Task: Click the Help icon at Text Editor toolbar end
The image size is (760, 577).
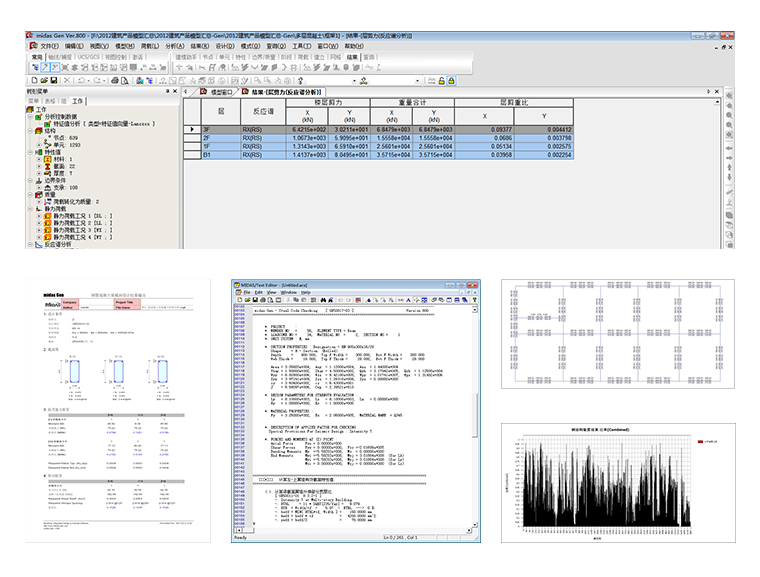Action: click(475, 300)
